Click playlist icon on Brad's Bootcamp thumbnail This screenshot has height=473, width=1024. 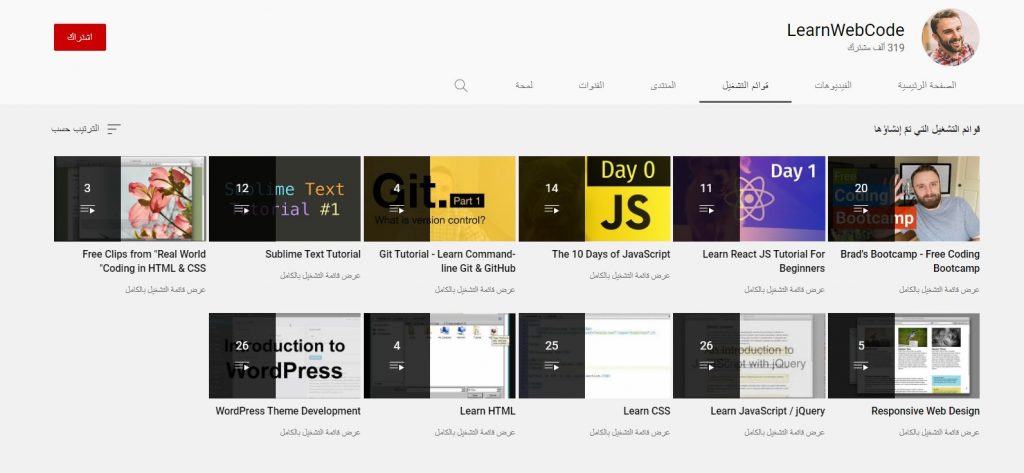(861, 210)
